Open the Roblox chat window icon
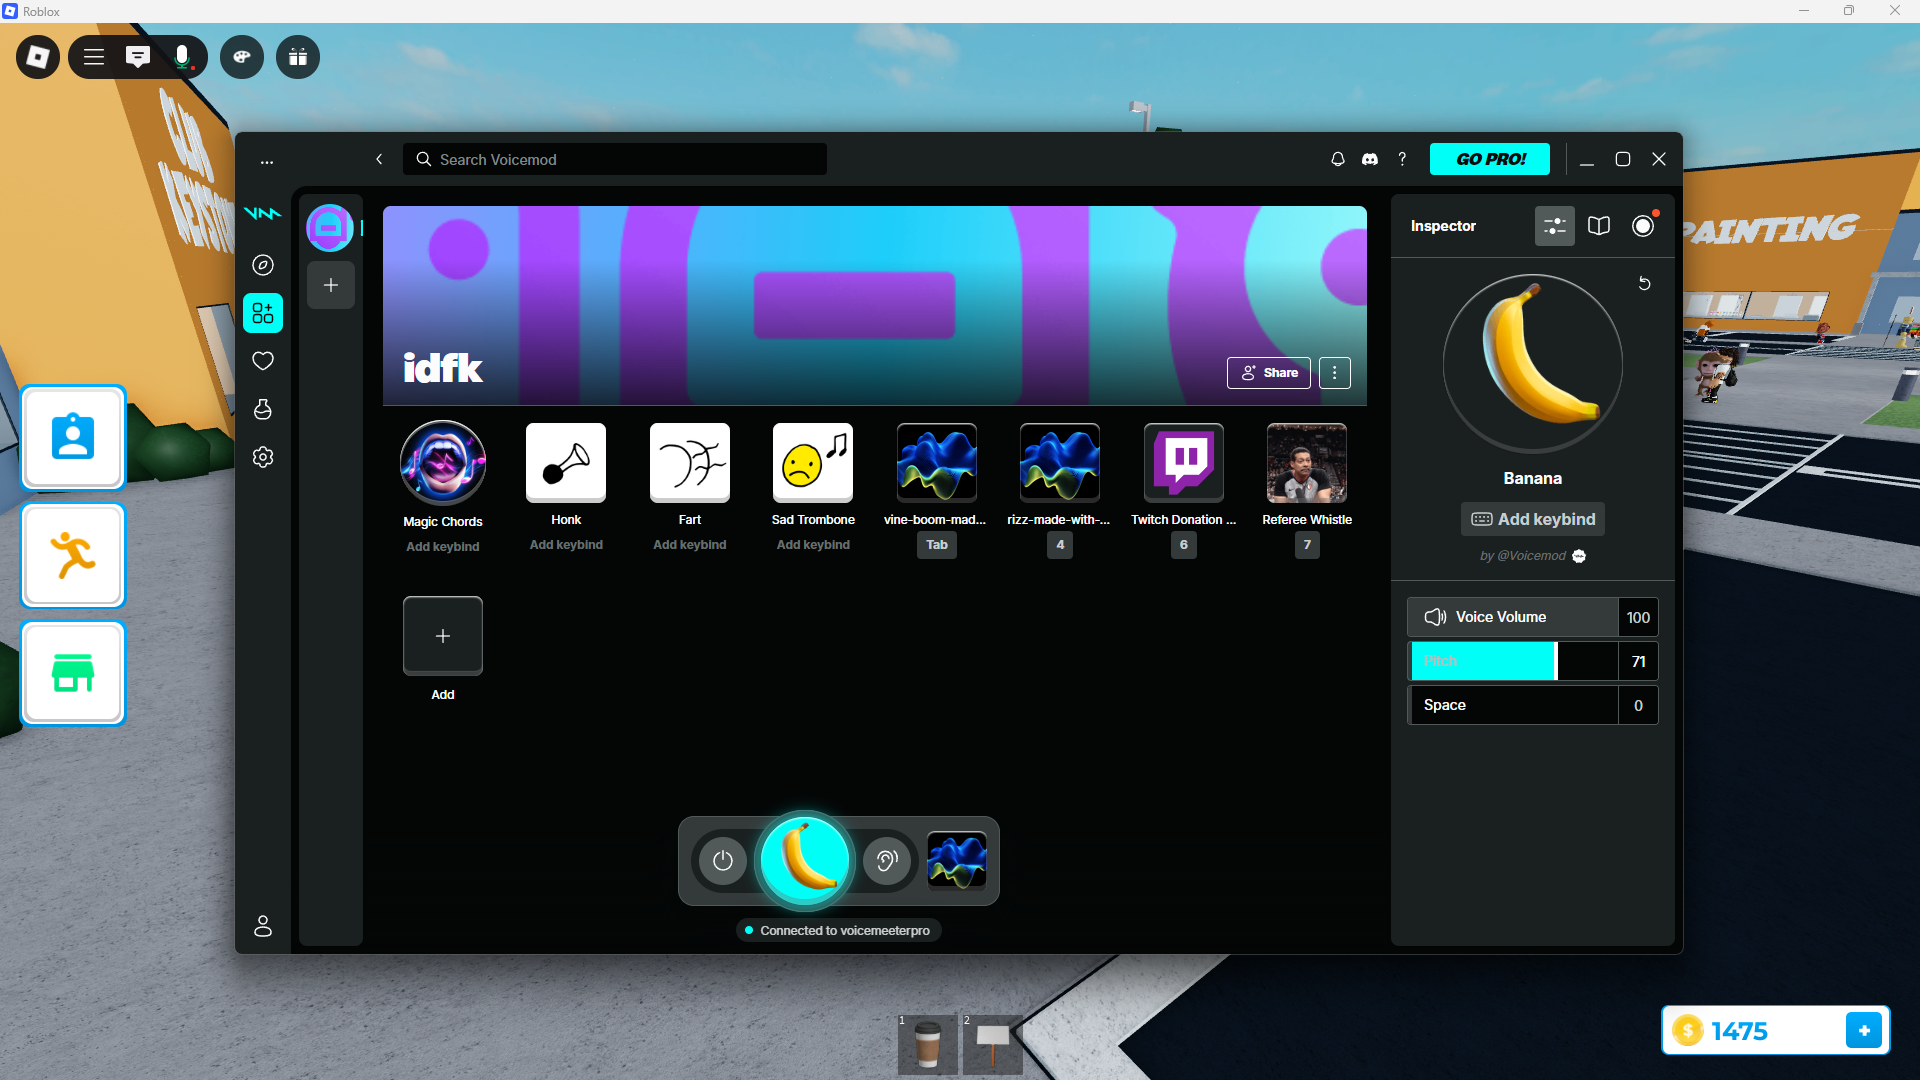The width and height of the screenshot is (1920, 1080). (138, 57)
